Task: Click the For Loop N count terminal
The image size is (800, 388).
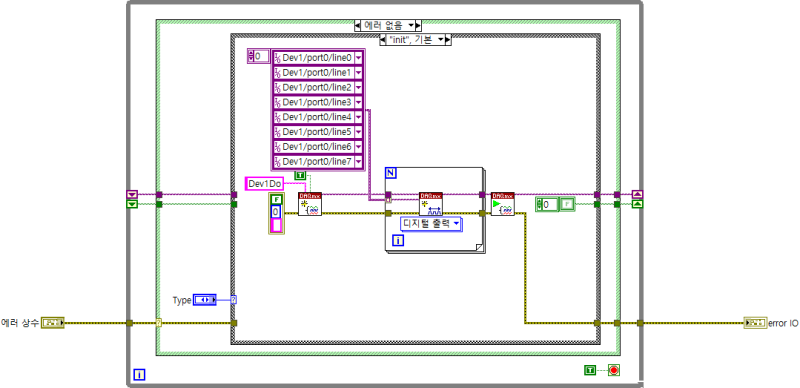Action: click(x=390, y=173)
